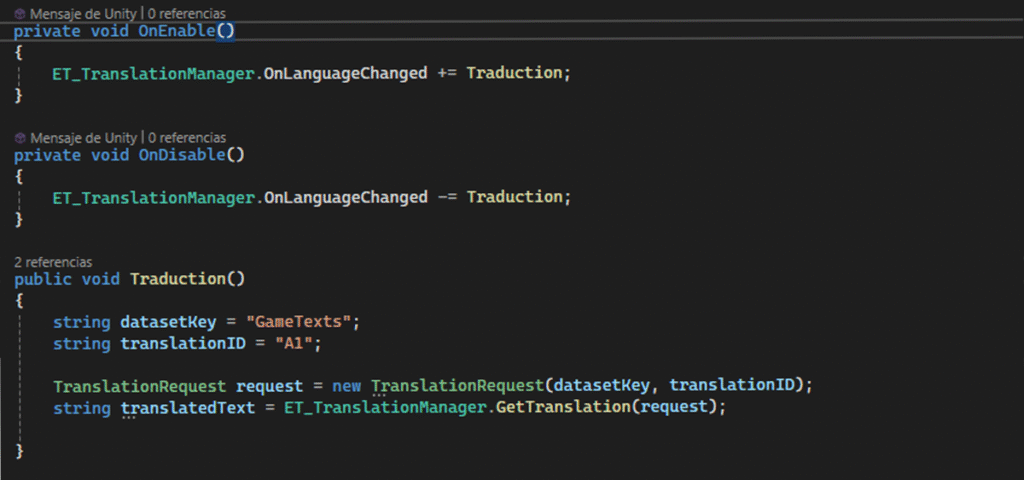Click the OnDisable method name
Viewport: 1024px width, 480px height.
coord(181,155)
